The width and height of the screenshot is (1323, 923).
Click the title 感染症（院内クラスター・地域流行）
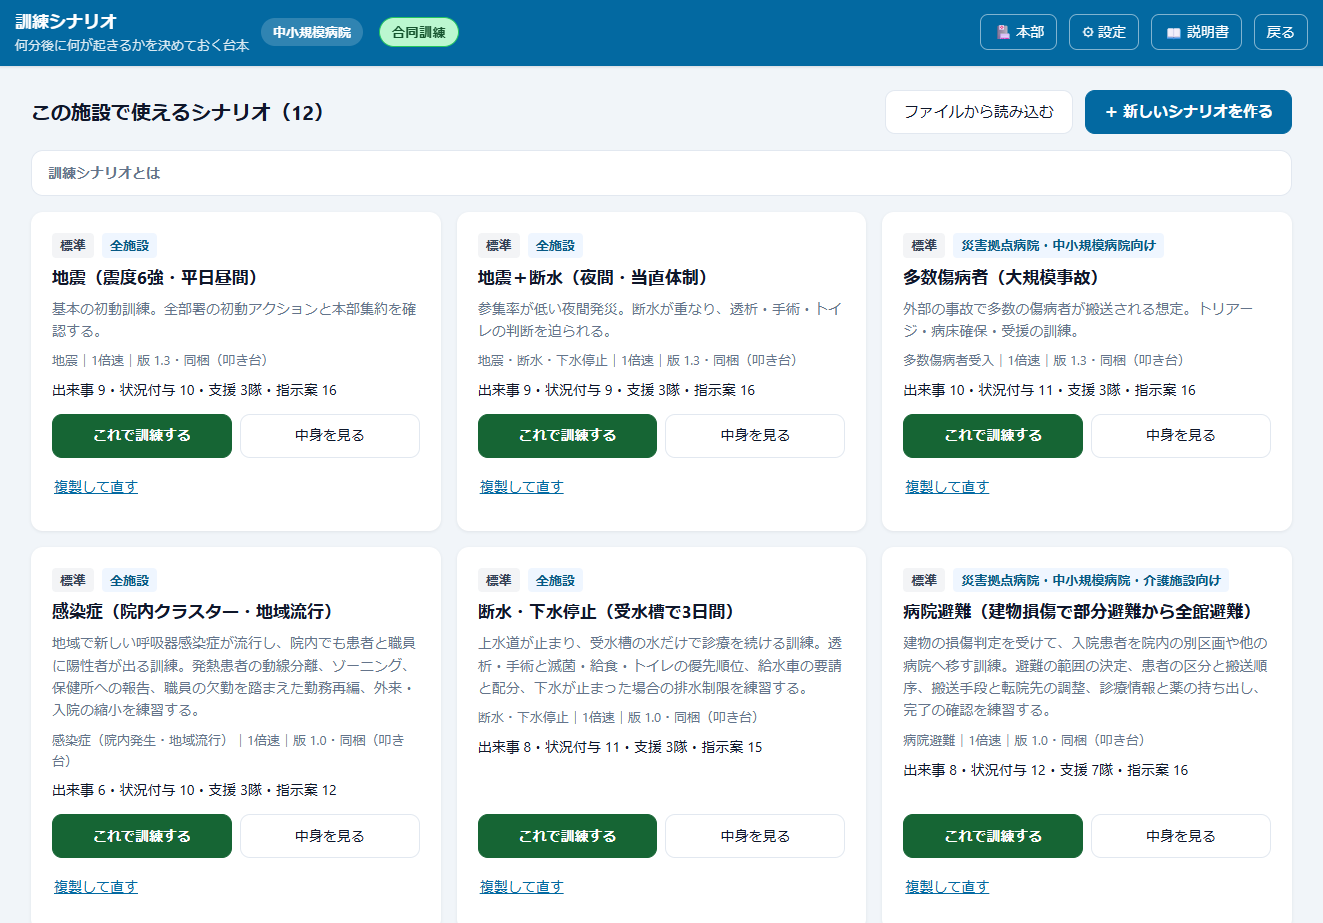192,612
